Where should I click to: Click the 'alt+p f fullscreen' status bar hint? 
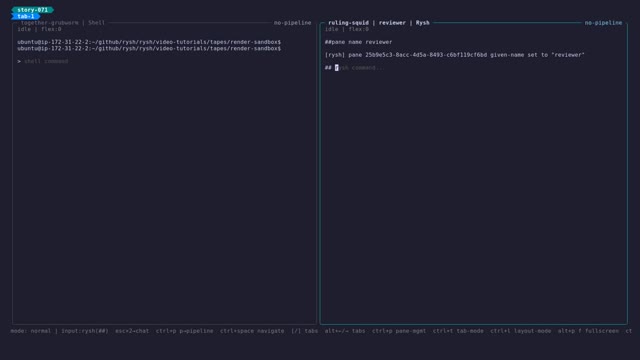588,331
